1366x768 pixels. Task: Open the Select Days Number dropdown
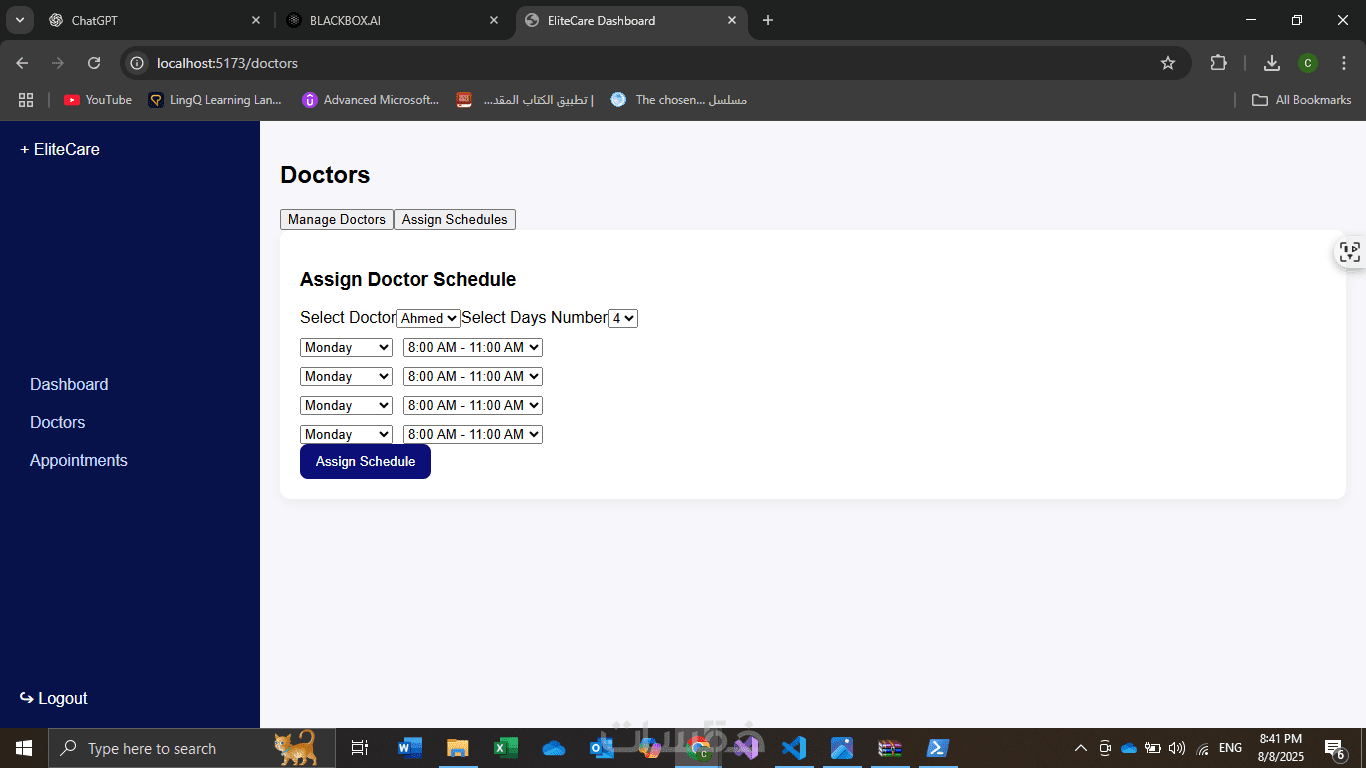tap(623, 318)
